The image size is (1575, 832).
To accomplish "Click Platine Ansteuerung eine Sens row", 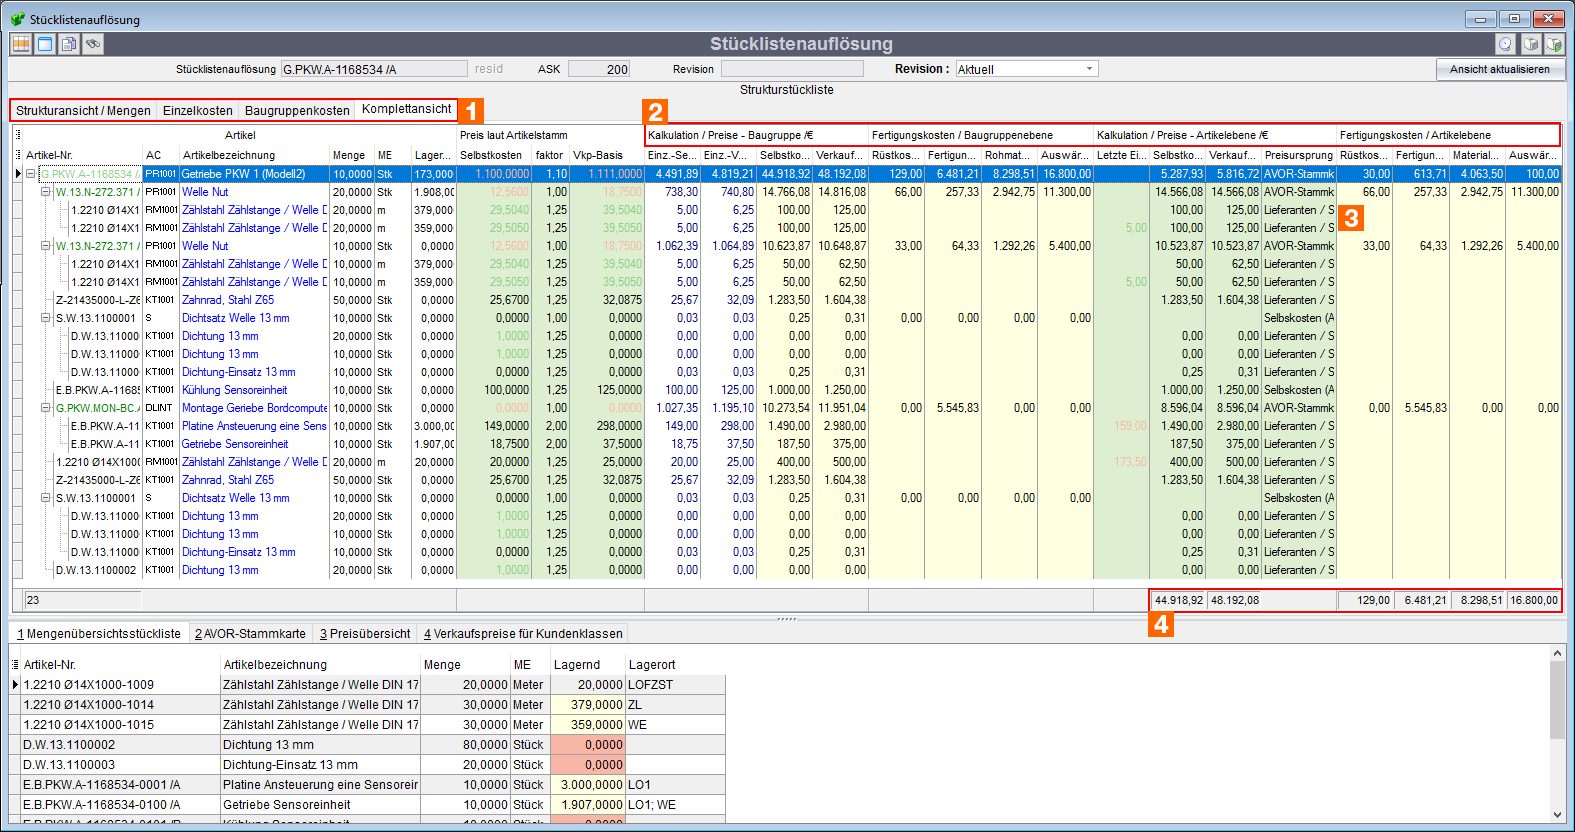I will click(787, 426).
